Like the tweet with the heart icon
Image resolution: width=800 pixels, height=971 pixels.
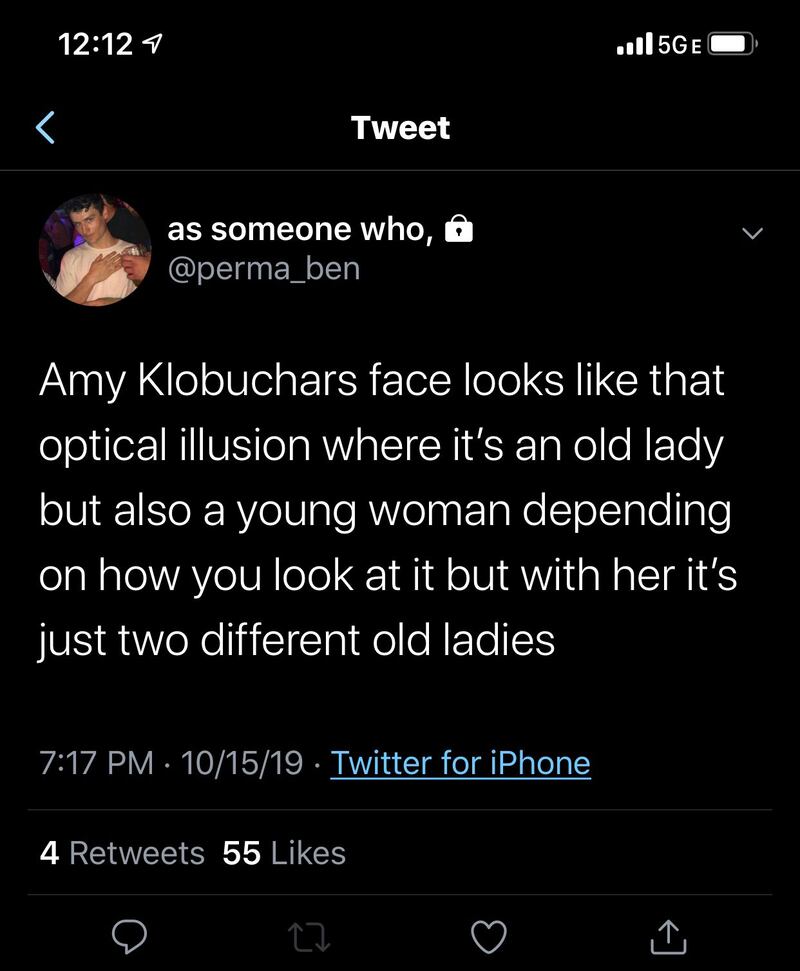489,936
